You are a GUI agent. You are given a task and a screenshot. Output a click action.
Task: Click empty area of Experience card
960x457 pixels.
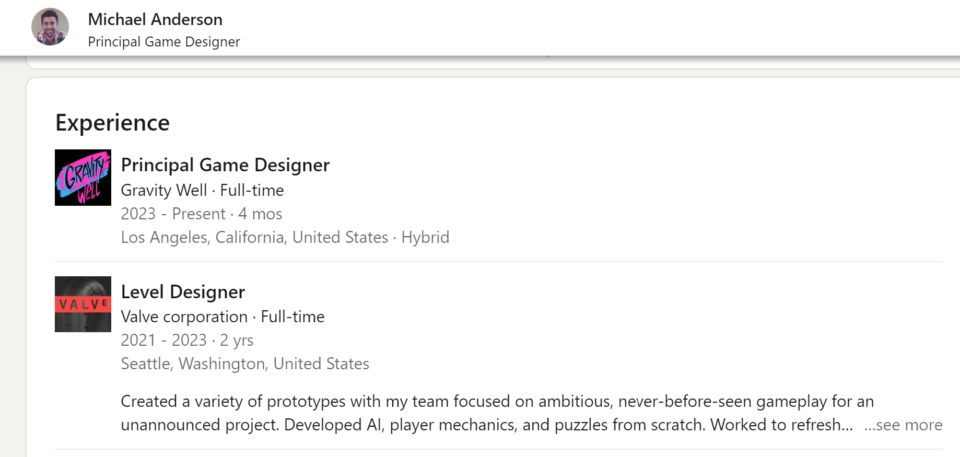[673, 184]
